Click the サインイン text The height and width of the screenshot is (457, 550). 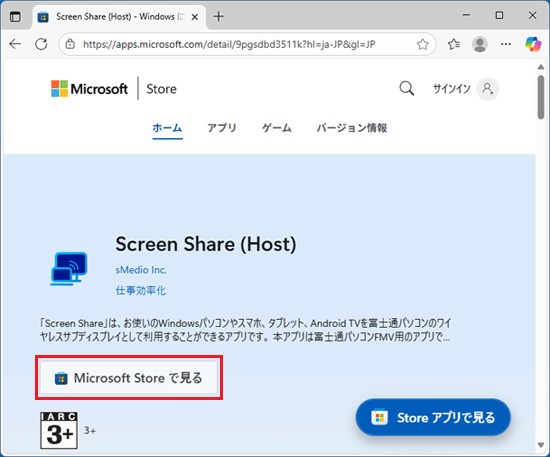pyautogui.click(x=451, y=89)
